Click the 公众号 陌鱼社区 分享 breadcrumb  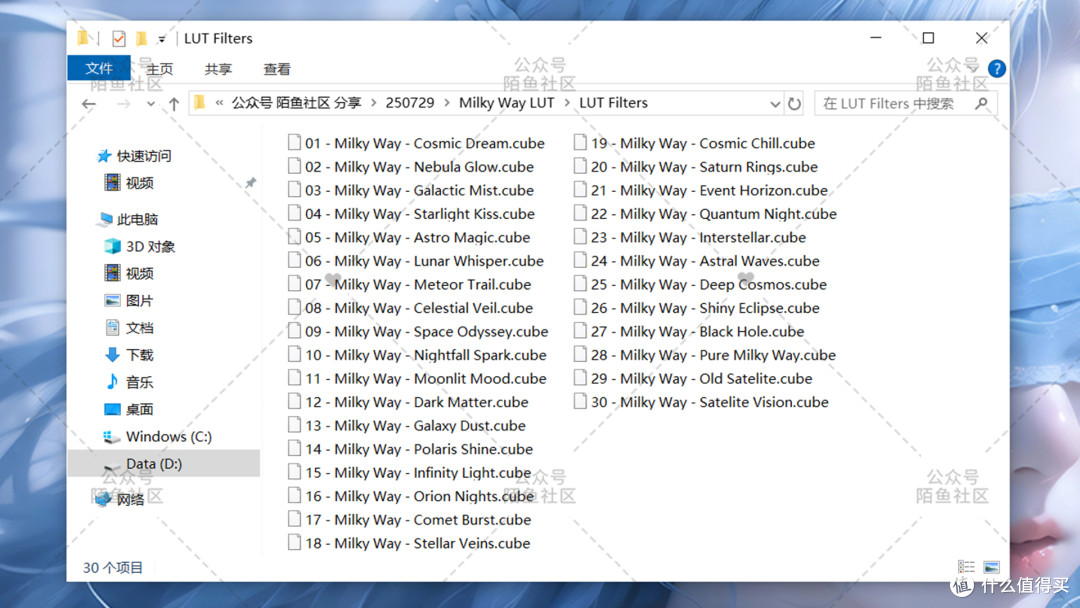[x=296, y=103]
